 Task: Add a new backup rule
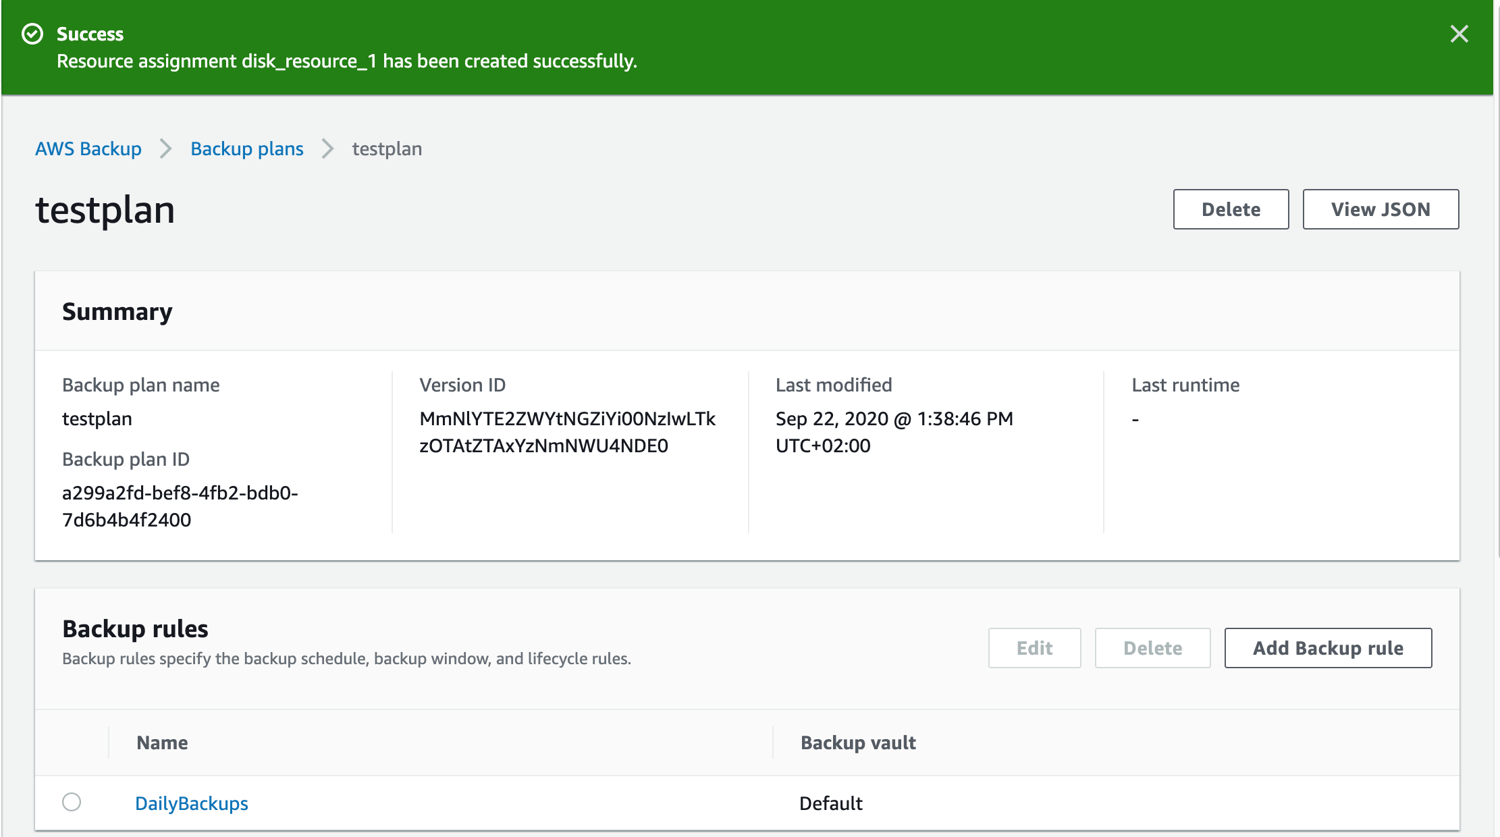coord(1327,647)
